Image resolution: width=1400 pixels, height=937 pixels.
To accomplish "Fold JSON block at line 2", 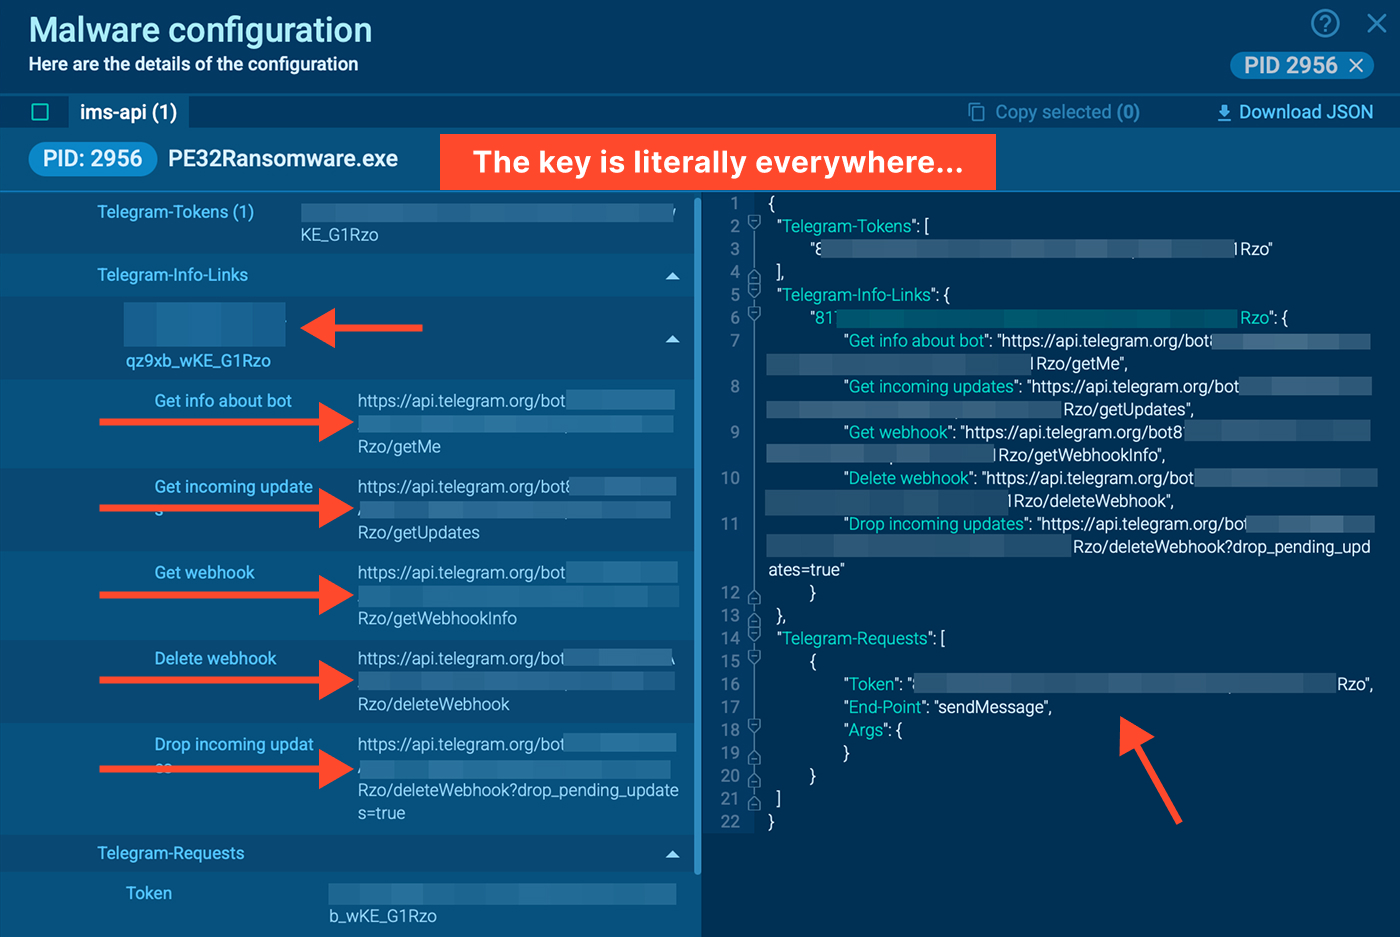I will (755, 221).
